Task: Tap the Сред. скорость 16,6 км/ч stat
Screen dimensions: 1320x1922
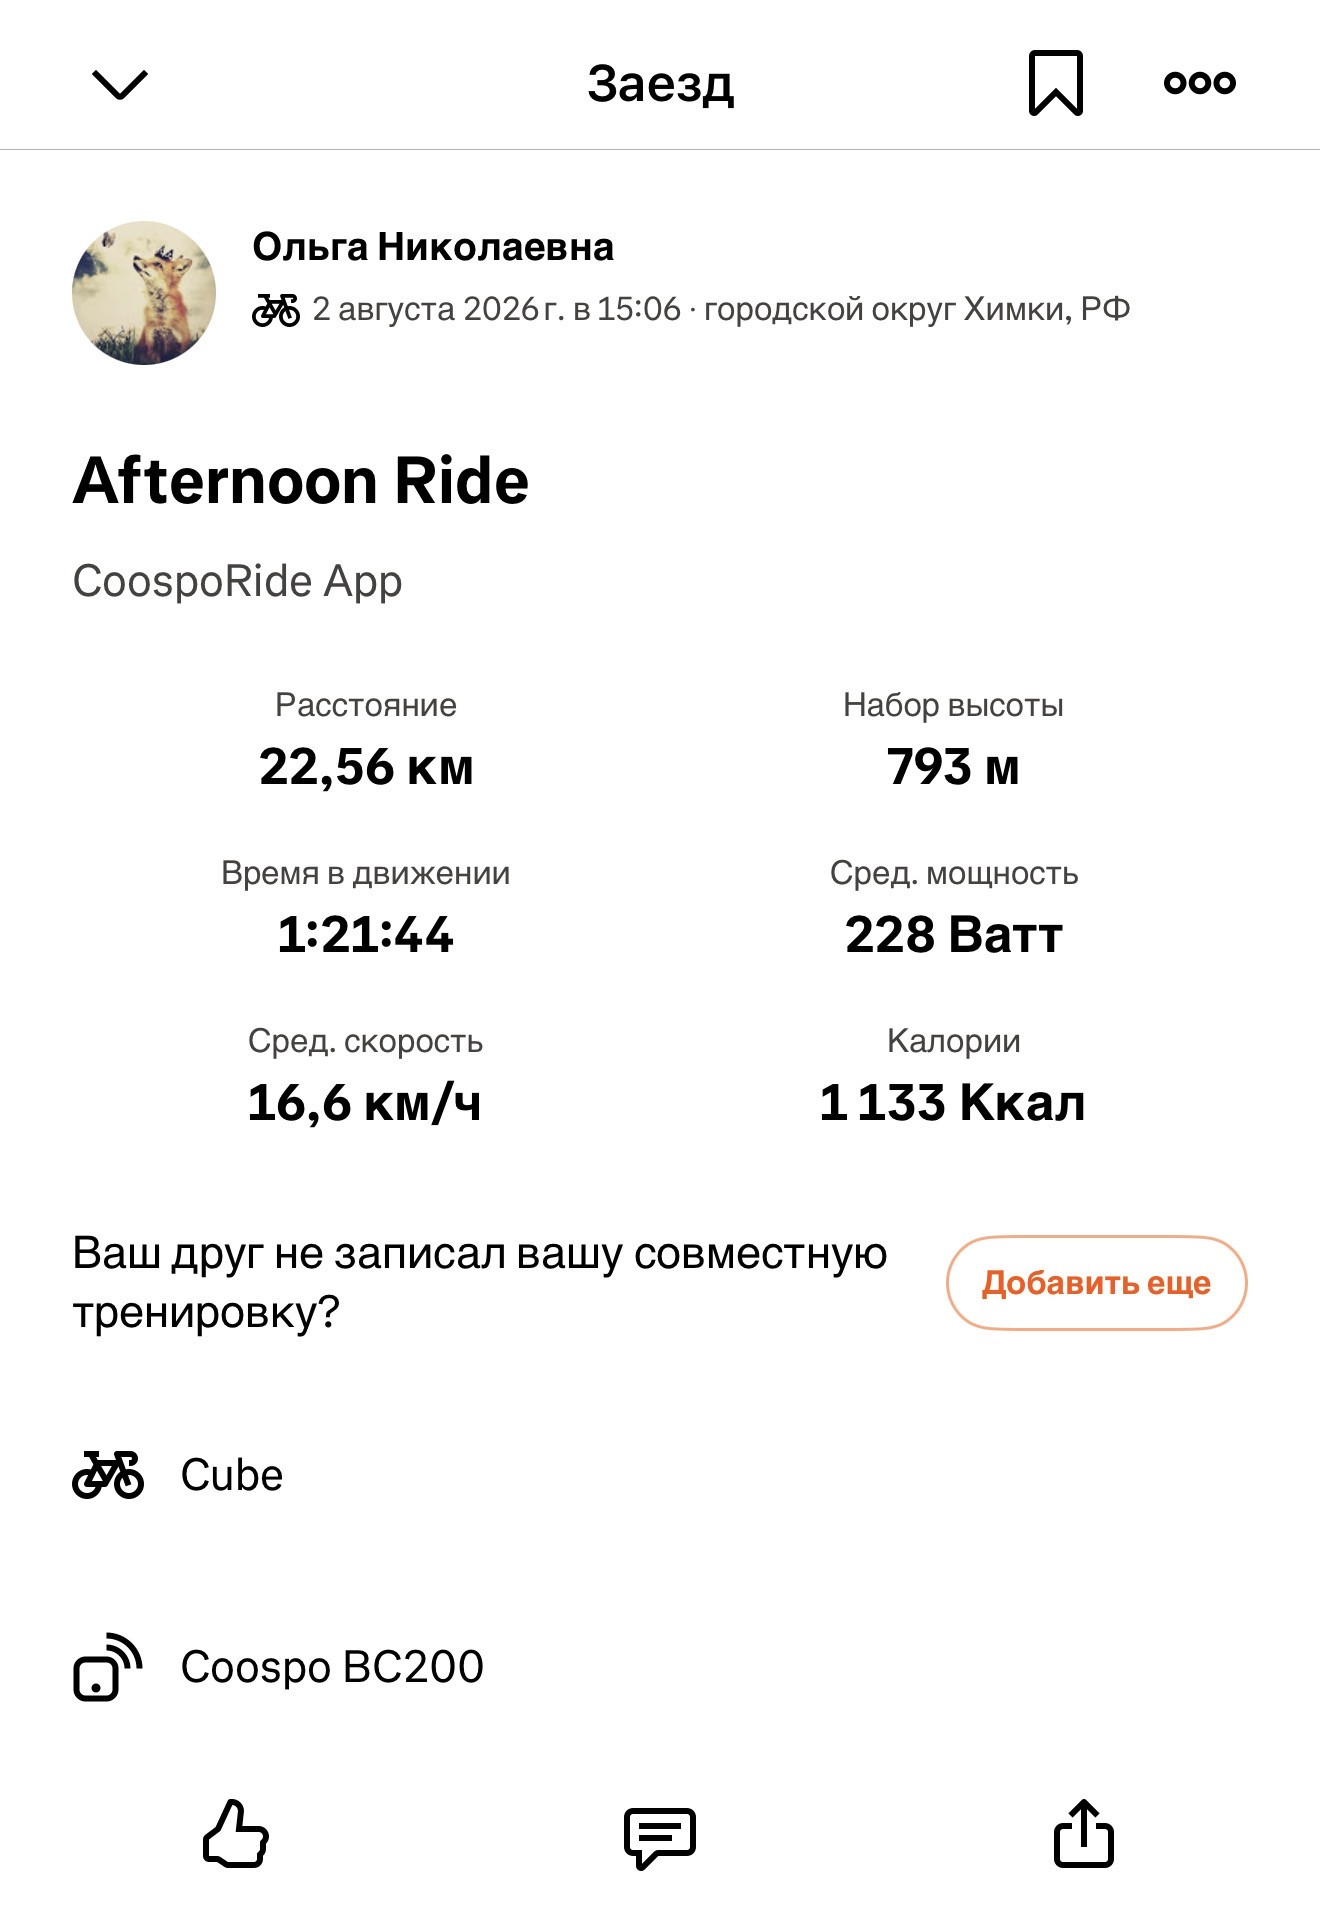Action: point(366,1076)
